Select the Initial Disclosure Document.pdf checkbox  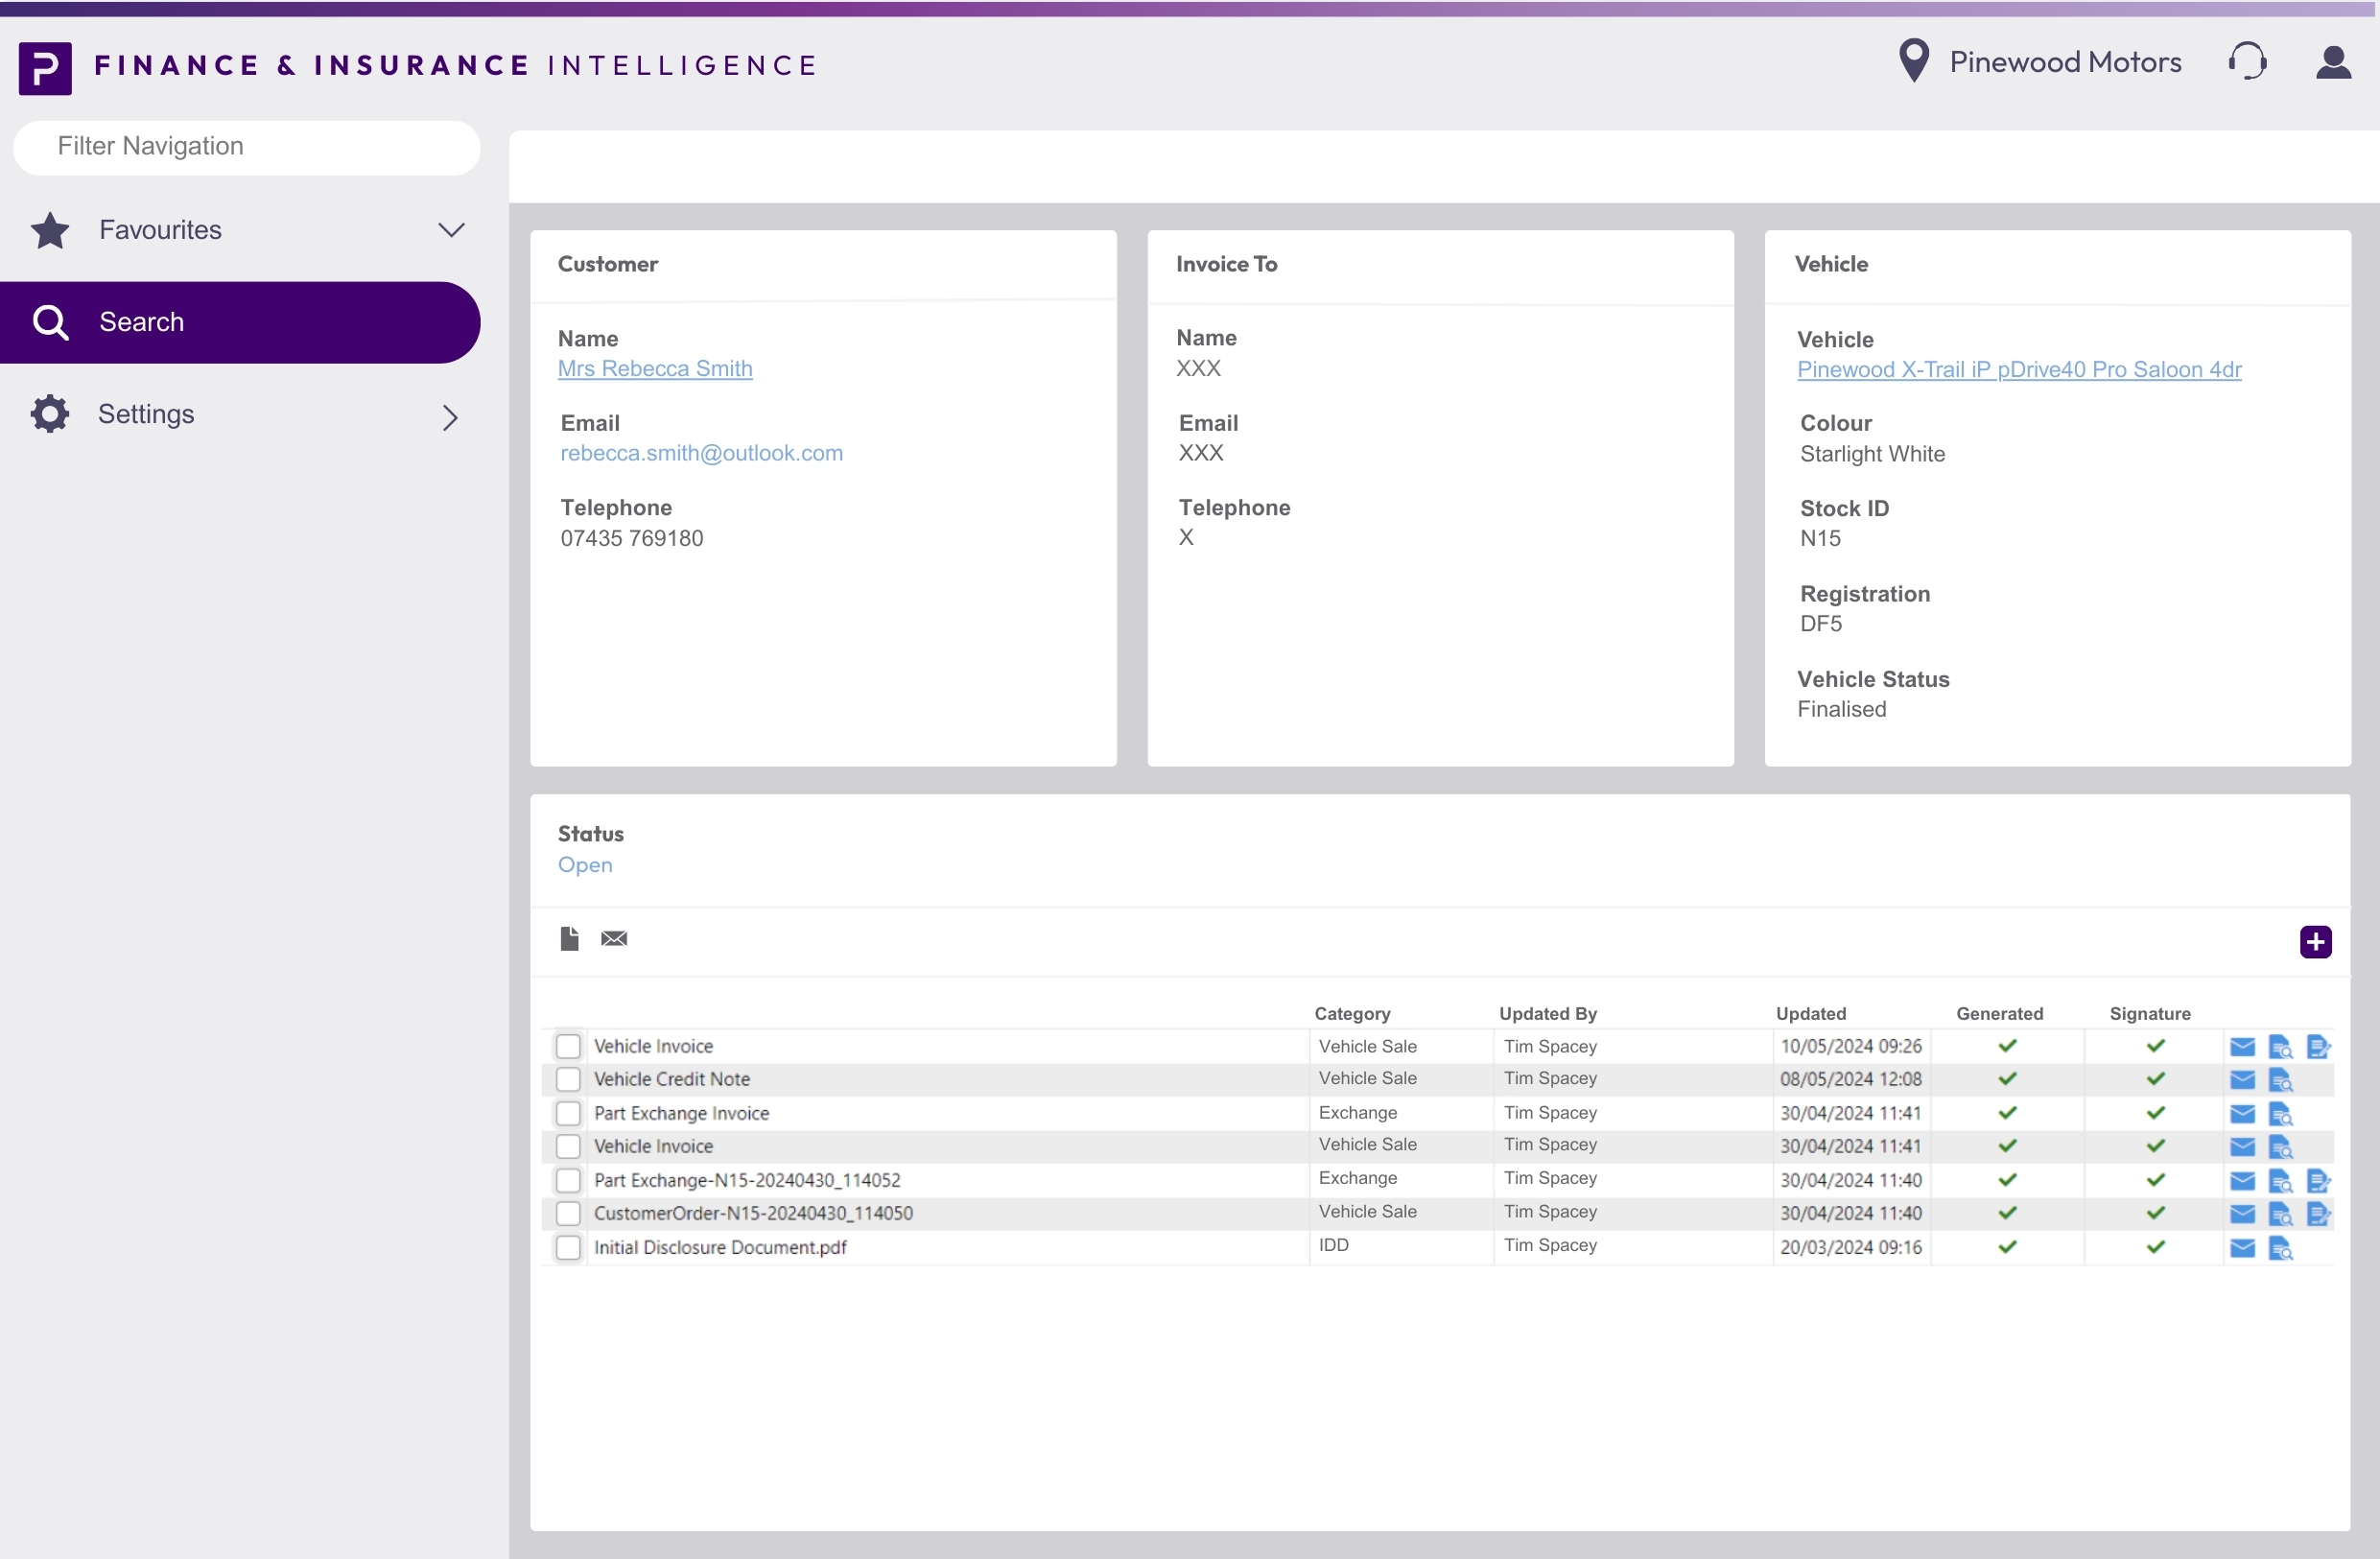[x=568, y=1247]
